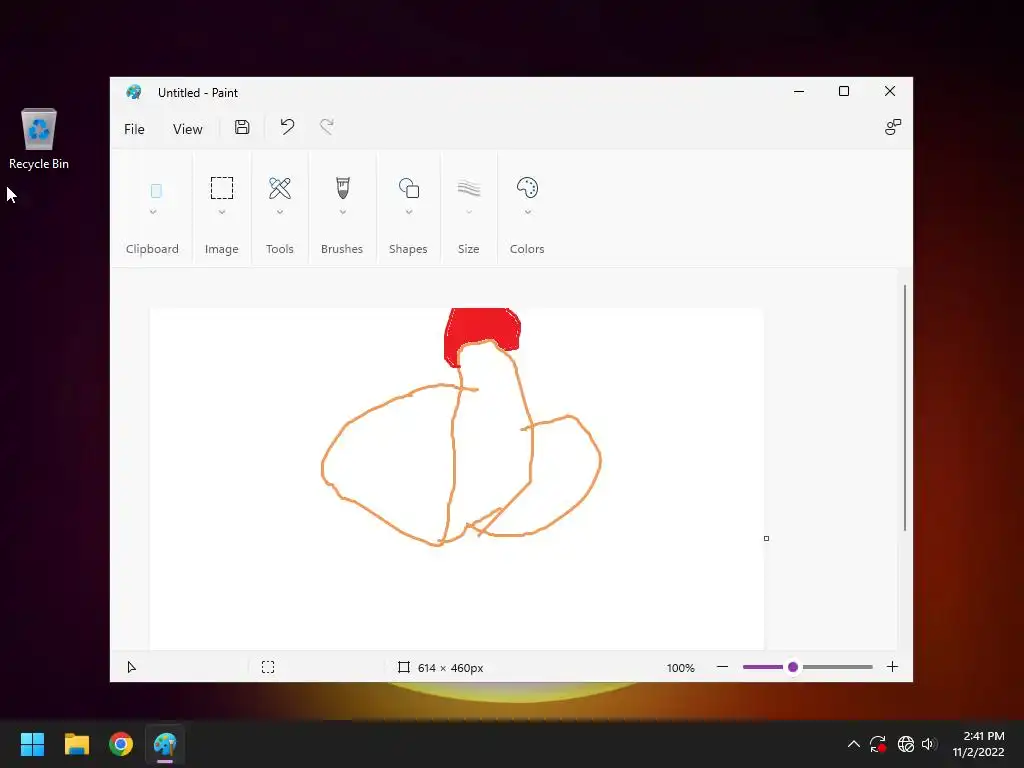Click the canvas right-edge resize handle
1024x768 pixels.
point(766,538)
